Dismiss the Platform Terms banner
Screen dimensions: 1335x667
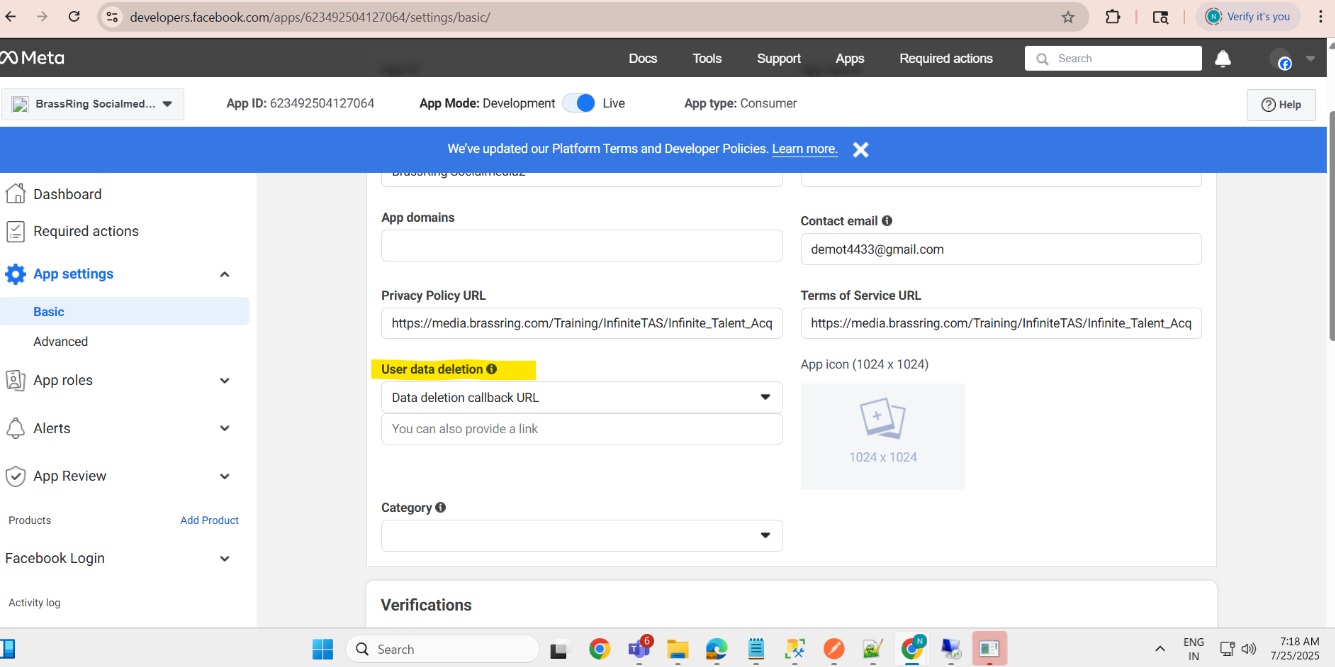pos(860,149)
